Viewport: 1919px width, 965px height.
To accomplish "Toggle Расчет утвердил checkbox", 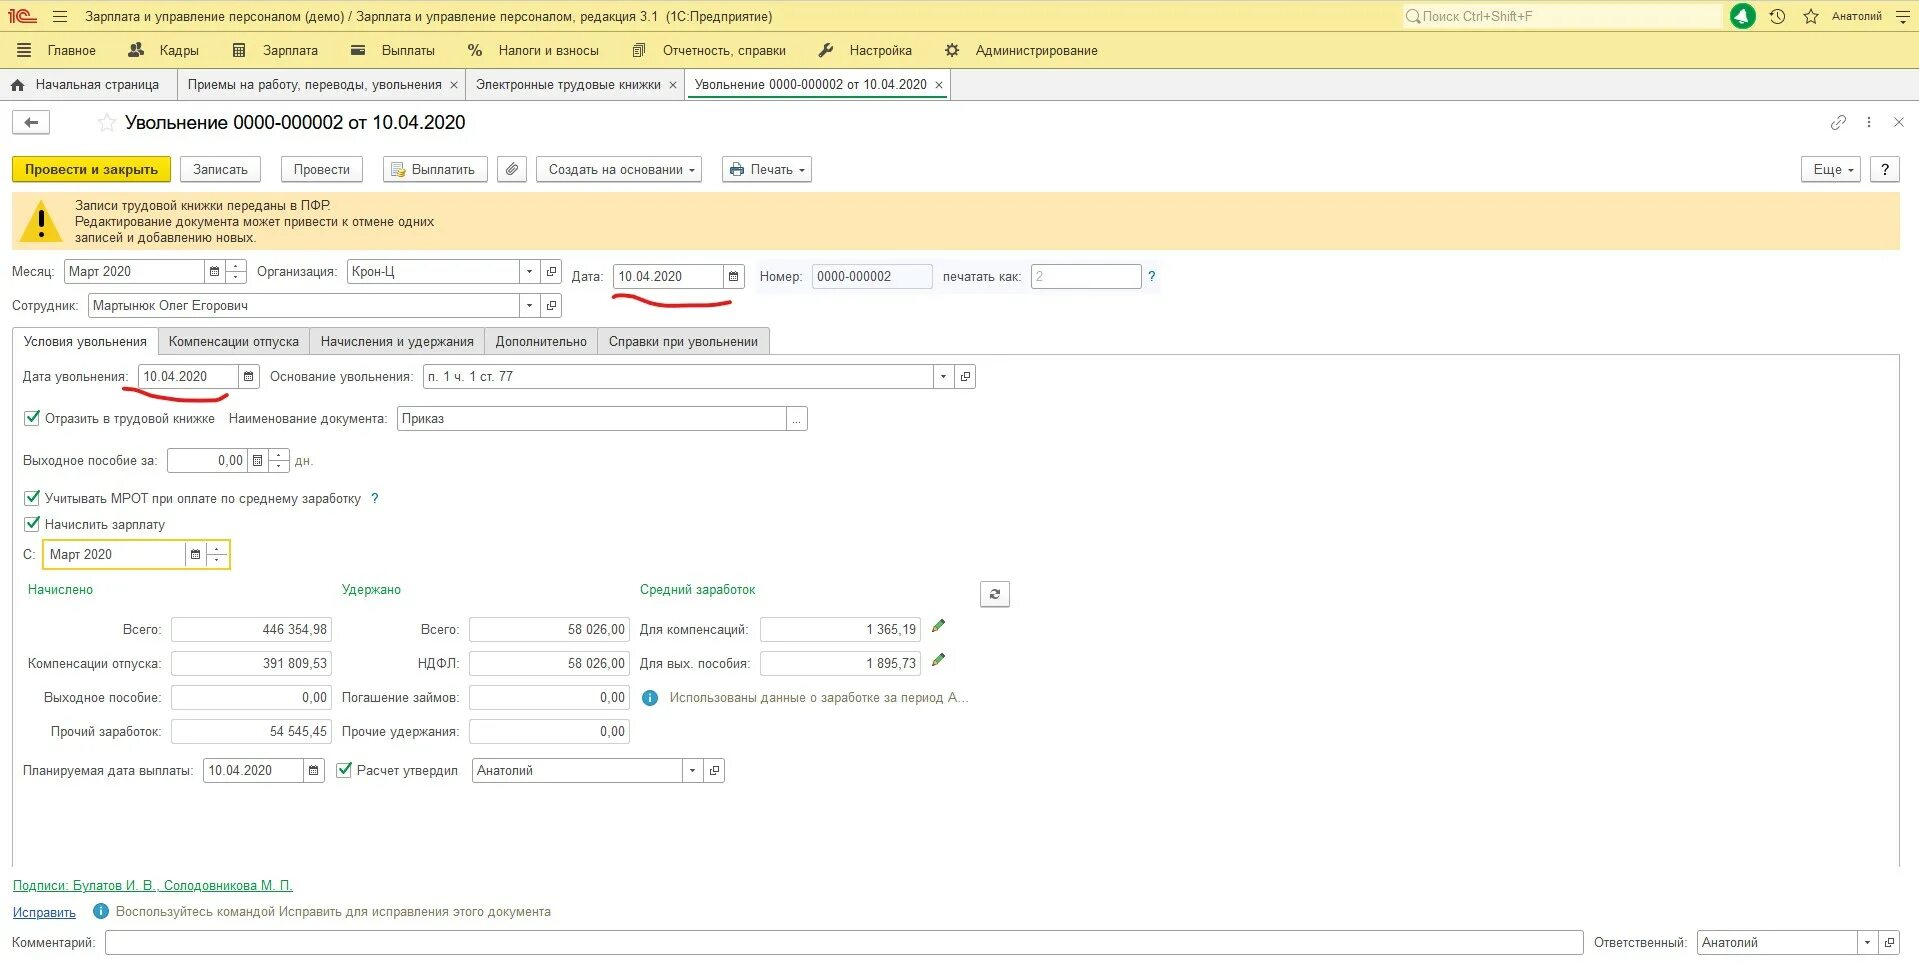I will click(344, 769).
